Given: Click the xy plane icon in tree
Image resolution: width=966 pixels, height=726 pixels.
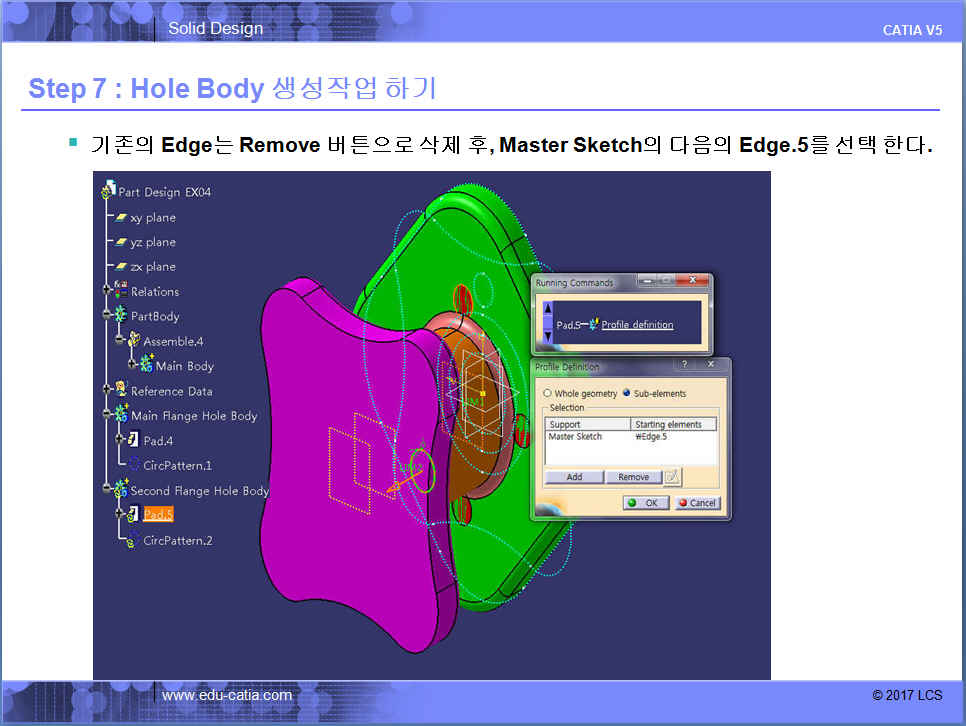Looking at the screenshot, I should click(121, 218).
